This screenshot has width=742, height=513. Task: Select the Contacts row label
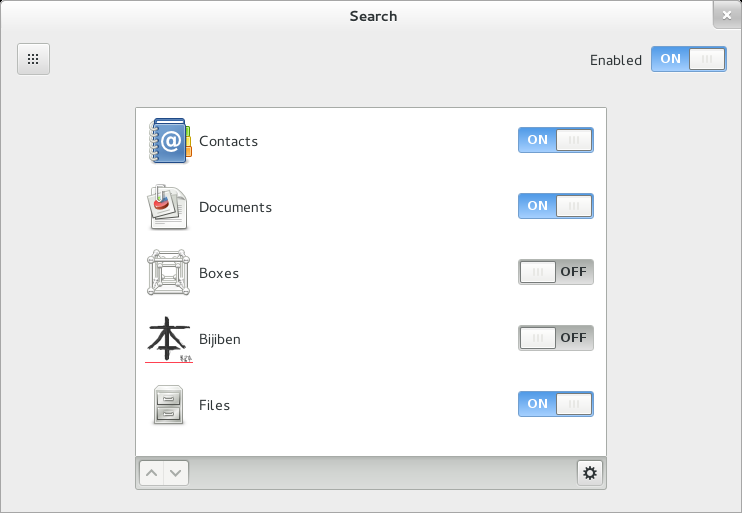(229, 141)
